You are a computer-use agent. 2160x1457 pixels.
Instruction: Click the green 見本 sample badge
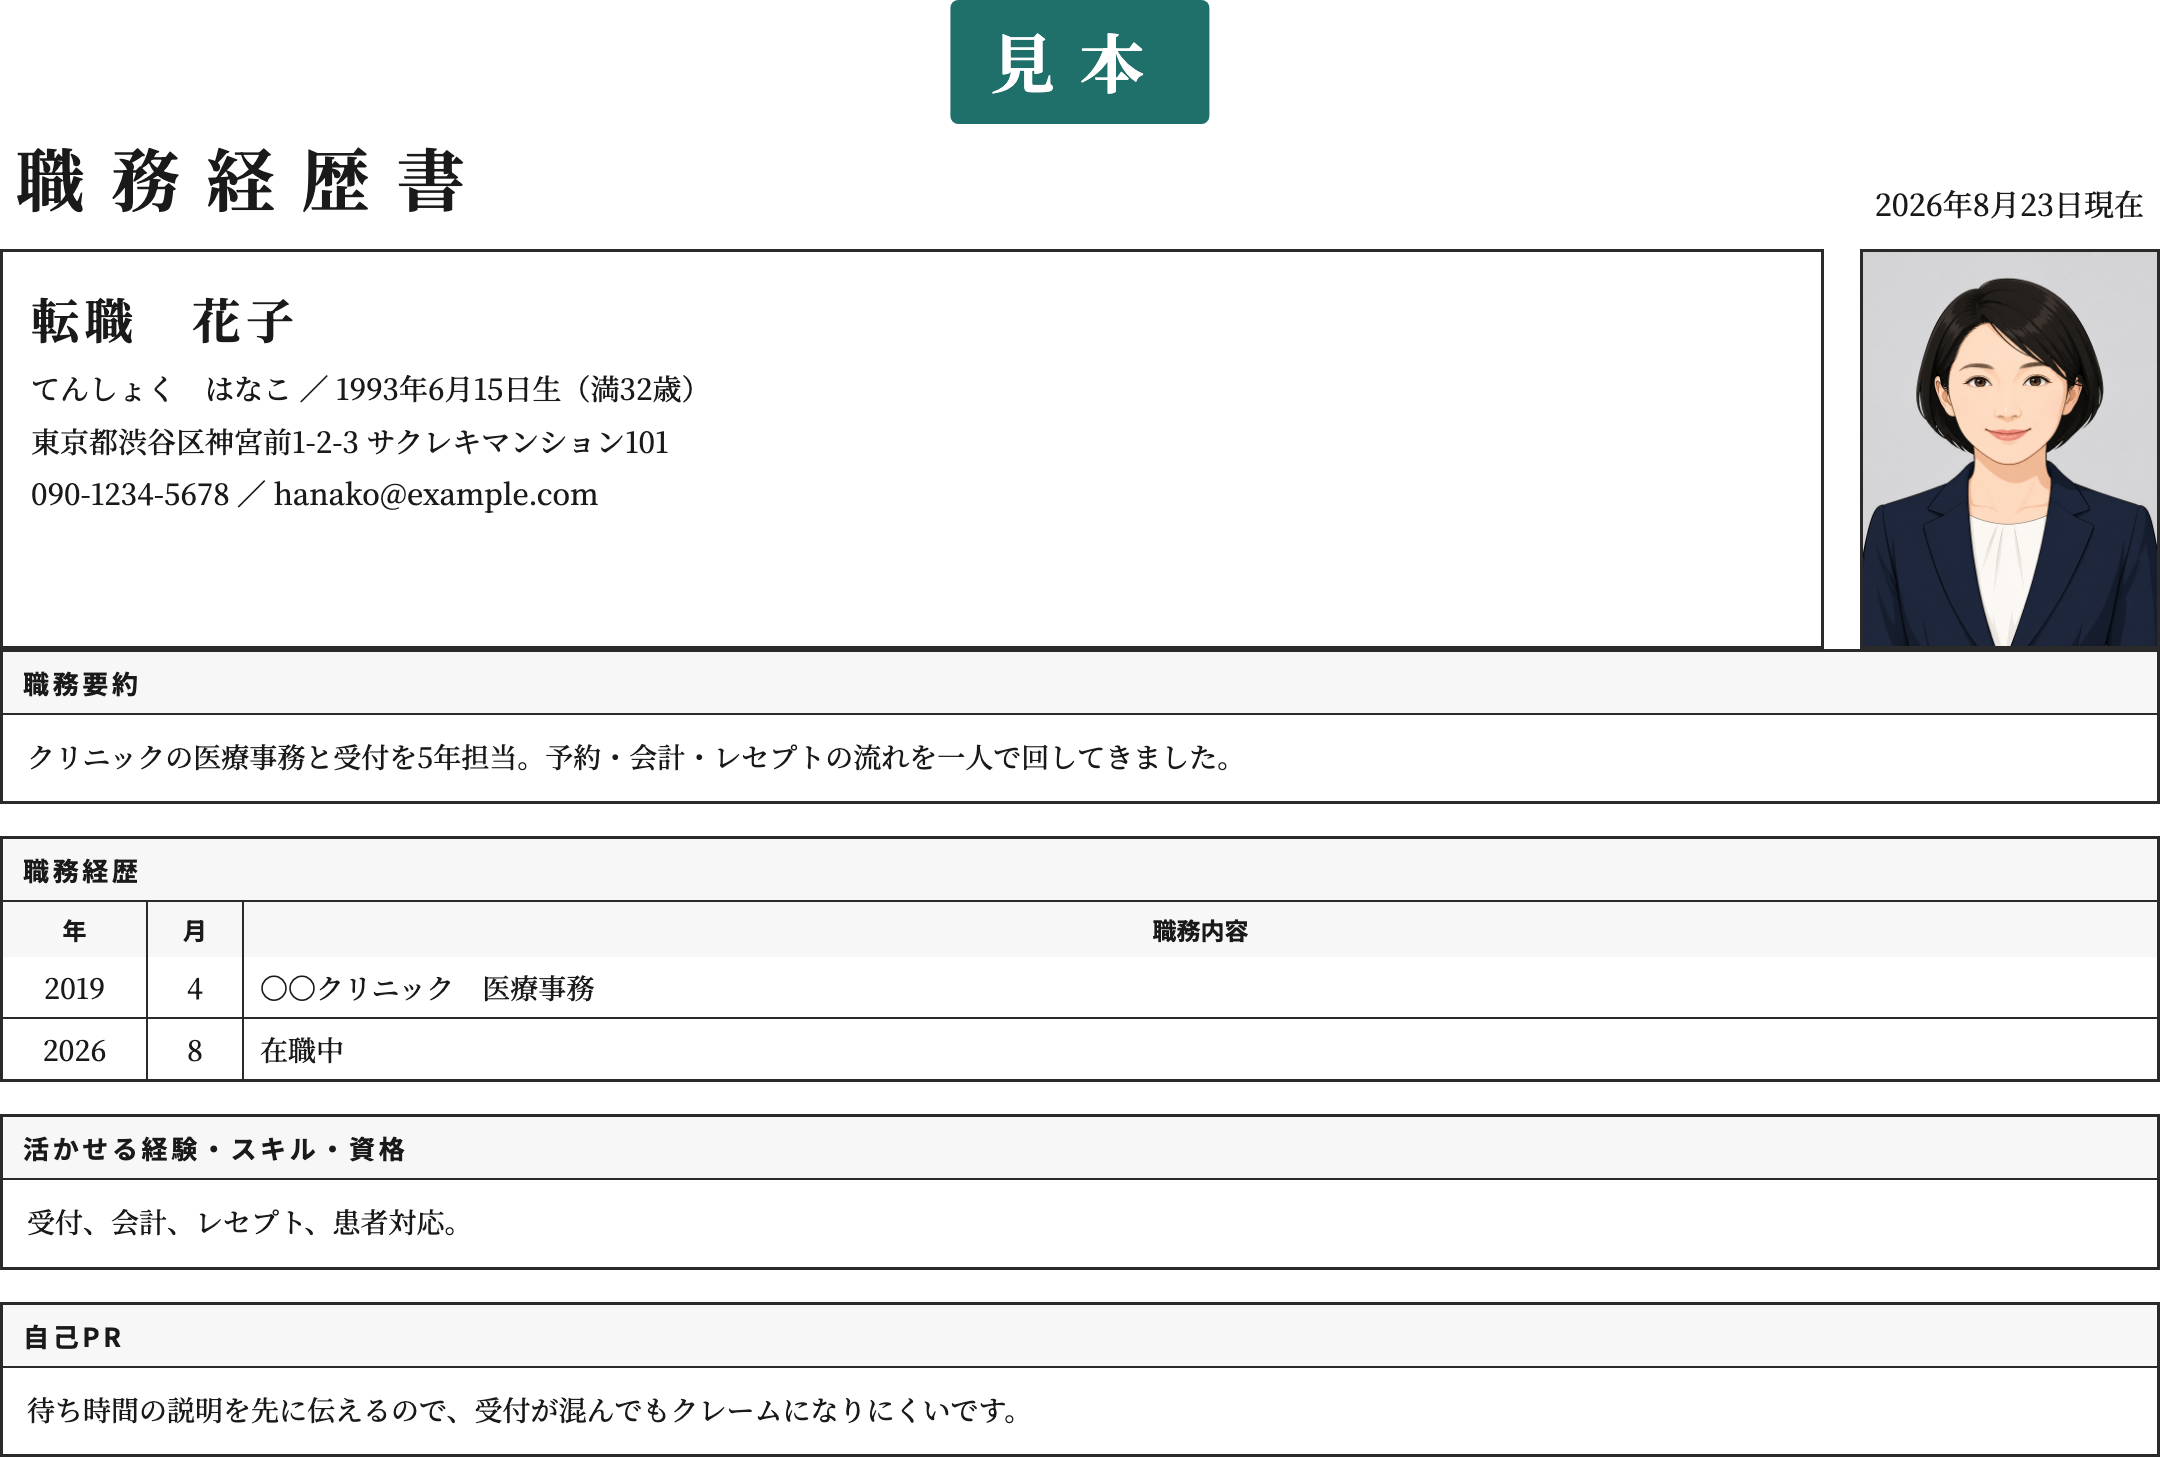1079,62
